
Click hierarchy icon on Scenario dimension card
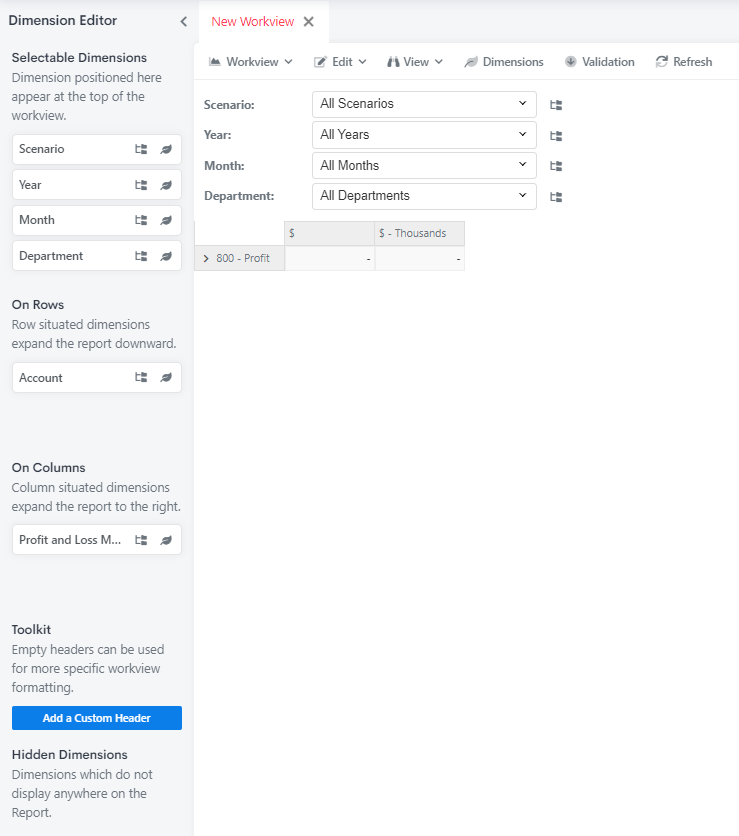coord(141,149)
